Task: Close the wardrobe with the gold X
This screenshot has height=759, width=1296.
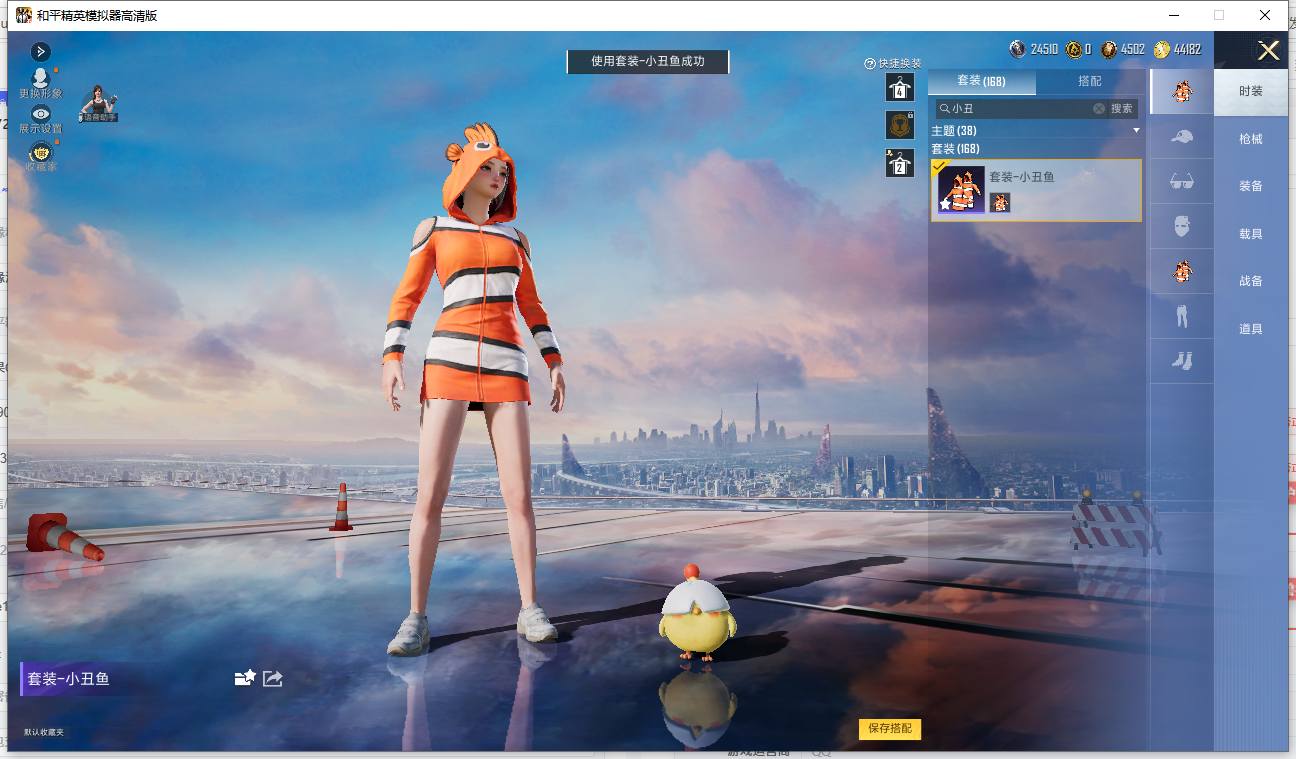Action: click(1268, 50)
